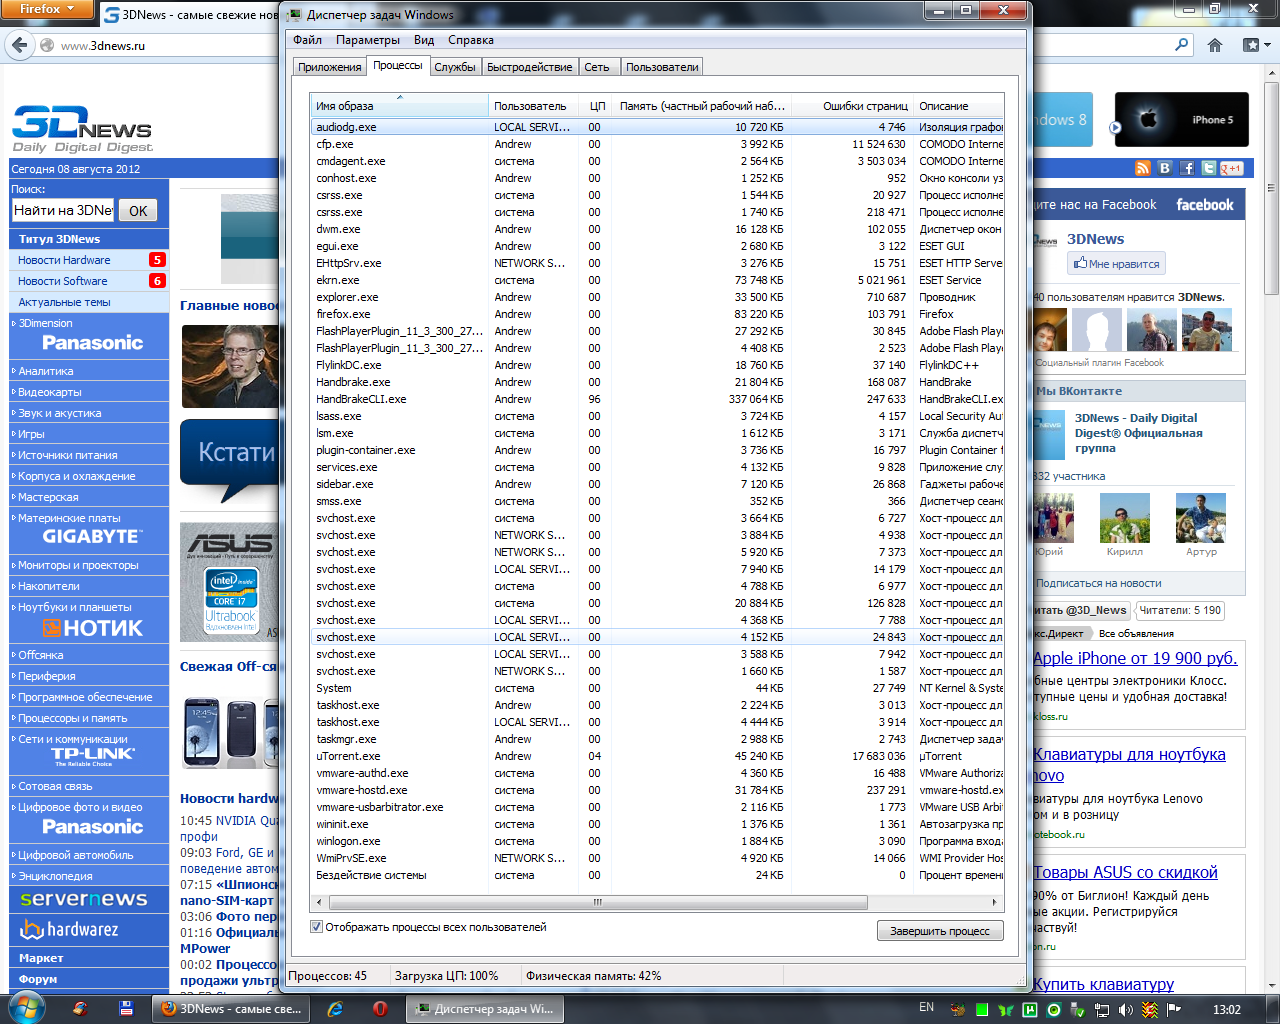Image resolution: width=1280 pixels, height=1024 pixels.
Task: Expand the Игры section in 3DNews sidebar
Action: point(31,434)
